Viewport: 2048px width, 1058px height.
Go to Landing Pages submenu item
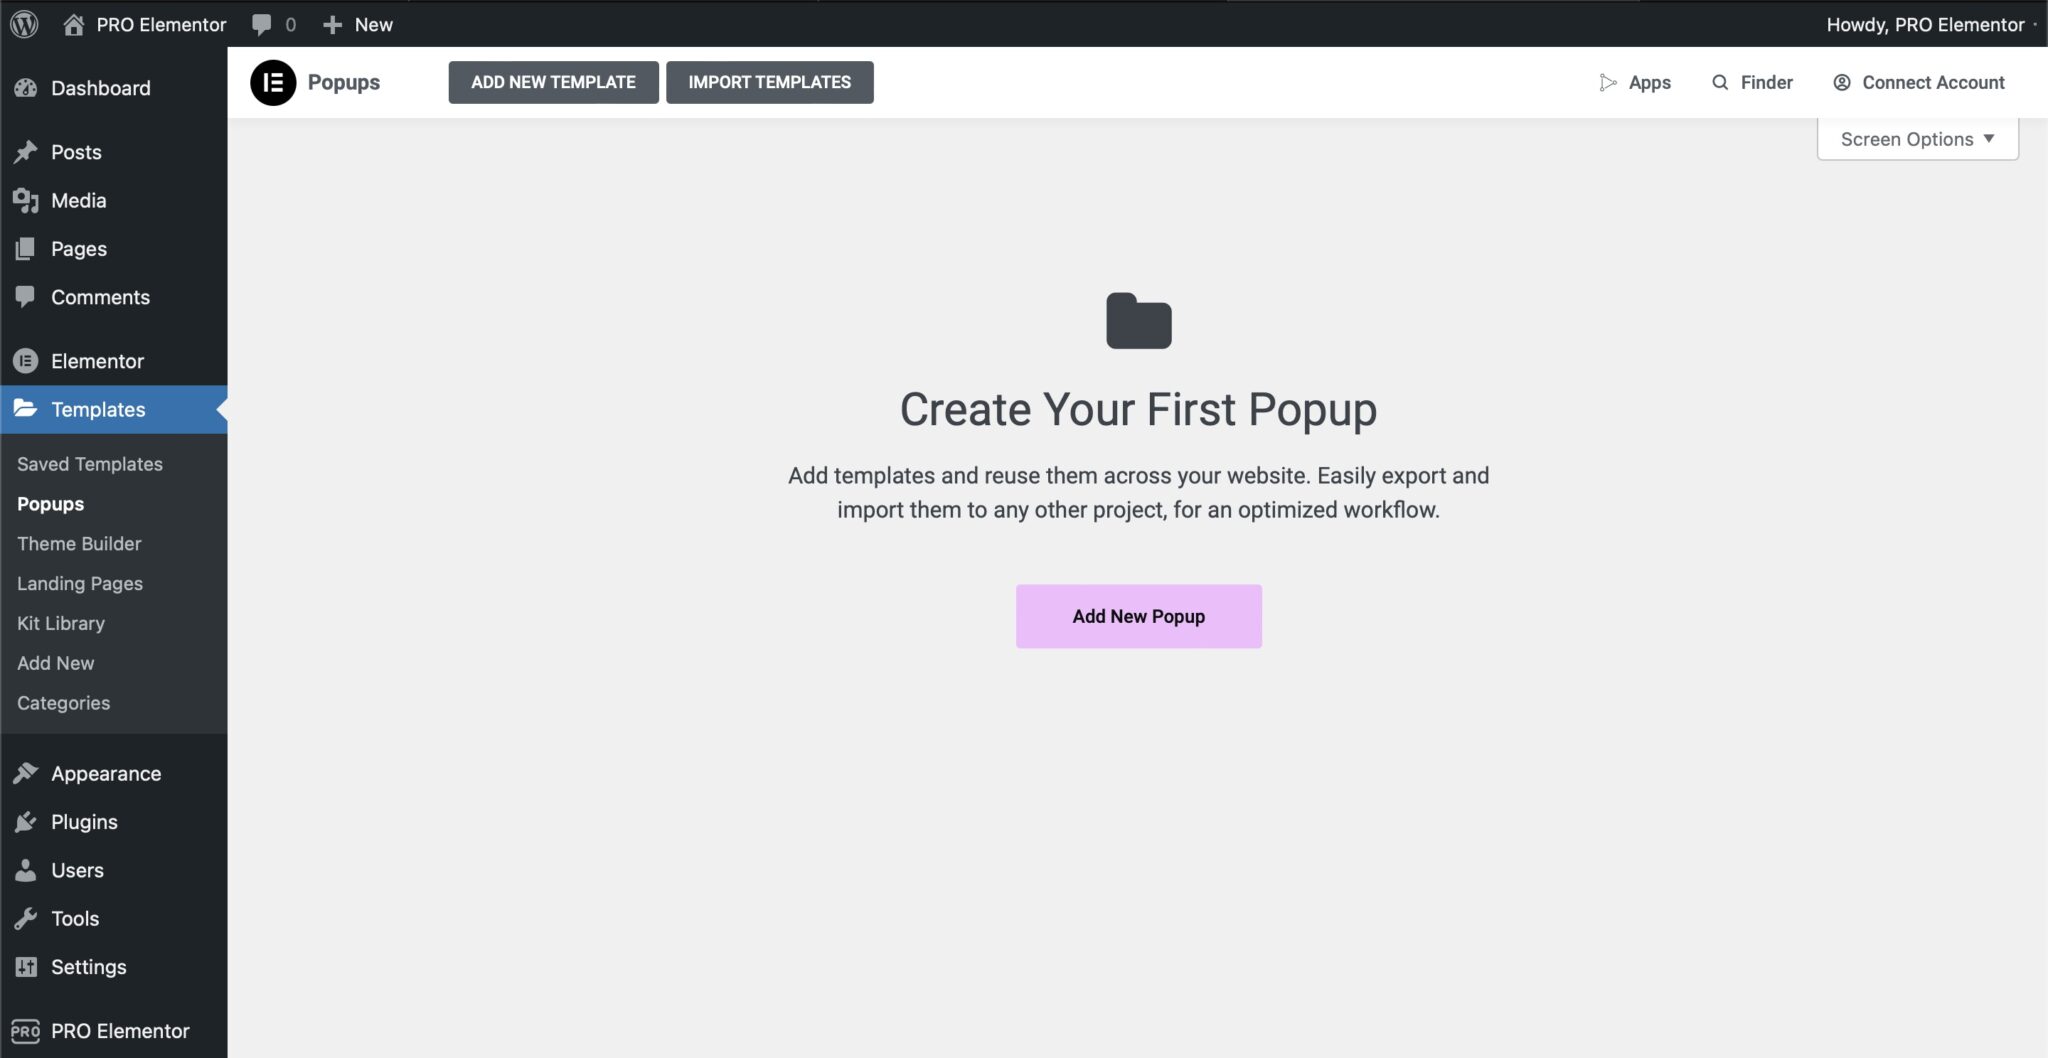tap(80, 584)
